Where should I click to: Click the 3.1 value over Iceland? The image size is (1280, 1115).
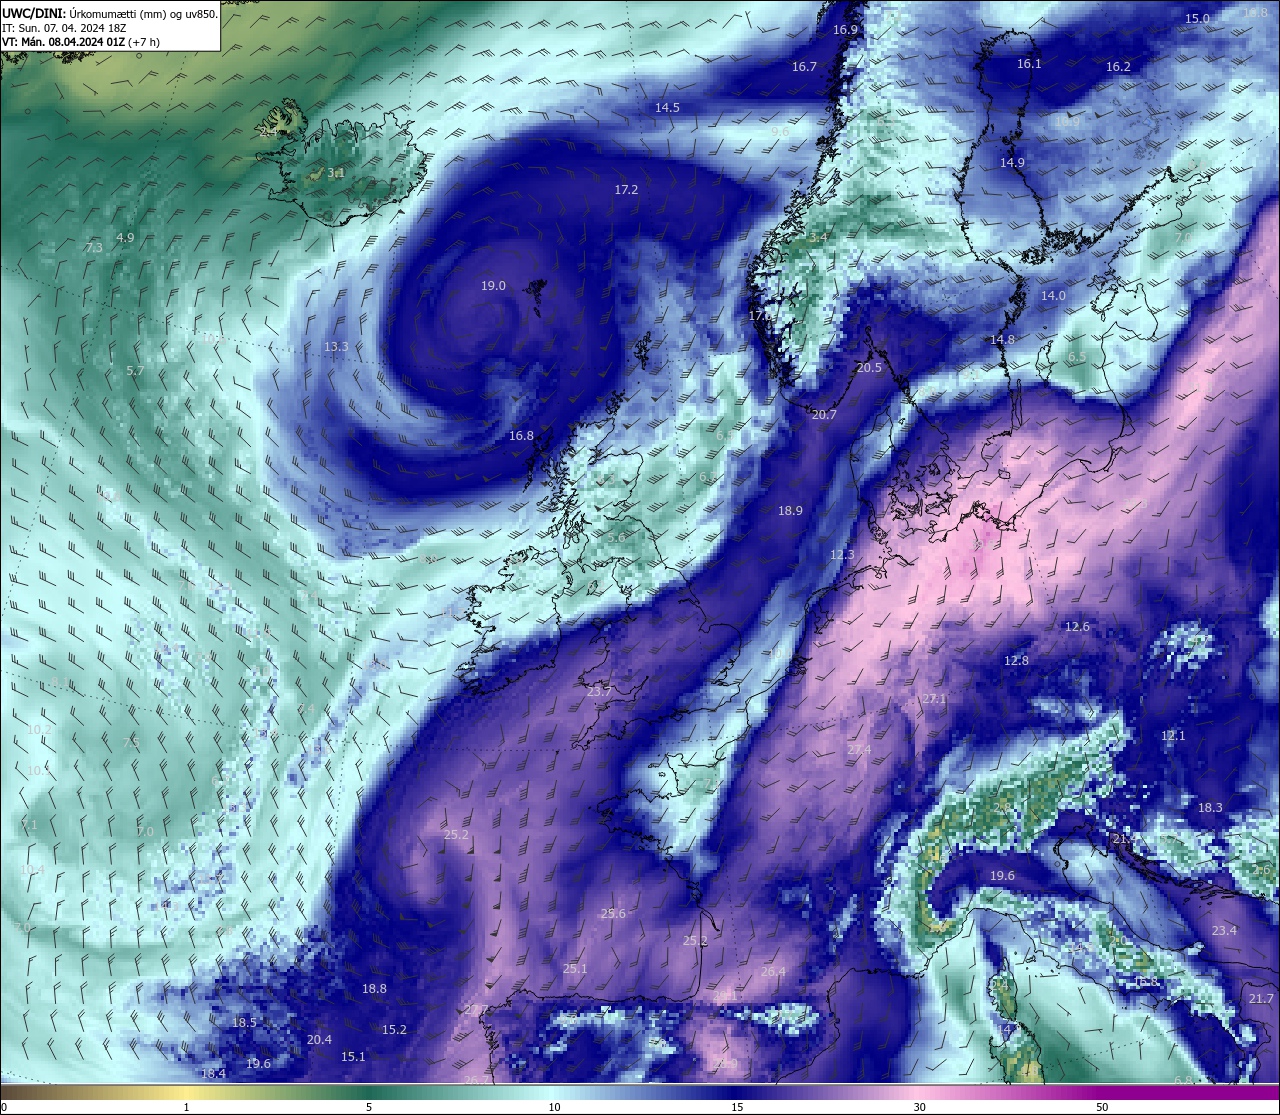point(336,173)
